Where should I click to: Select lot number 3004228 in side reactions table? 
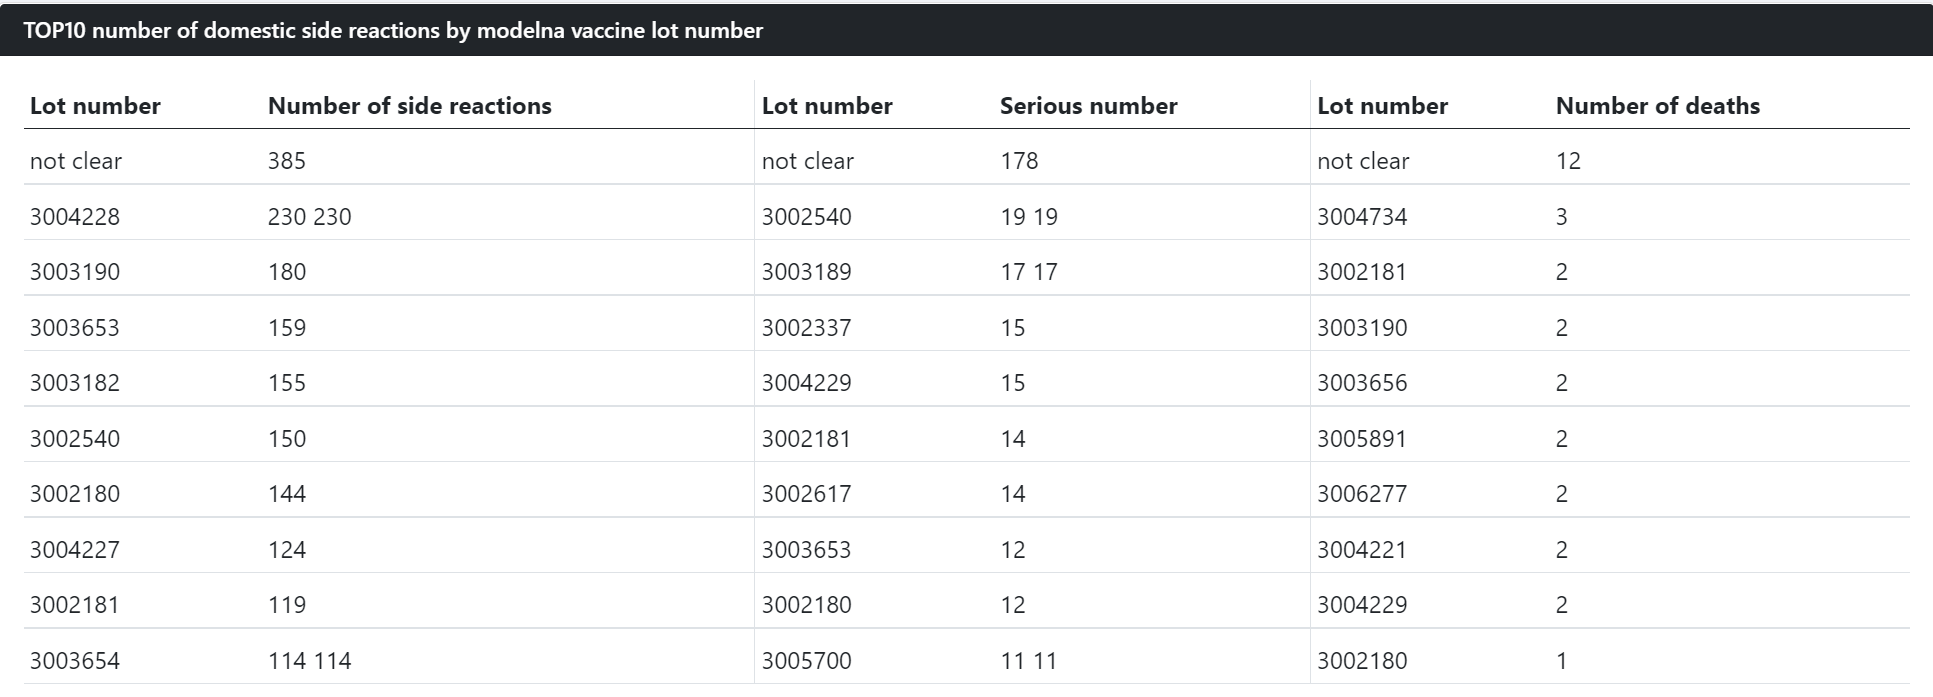(x=75, y=217)
